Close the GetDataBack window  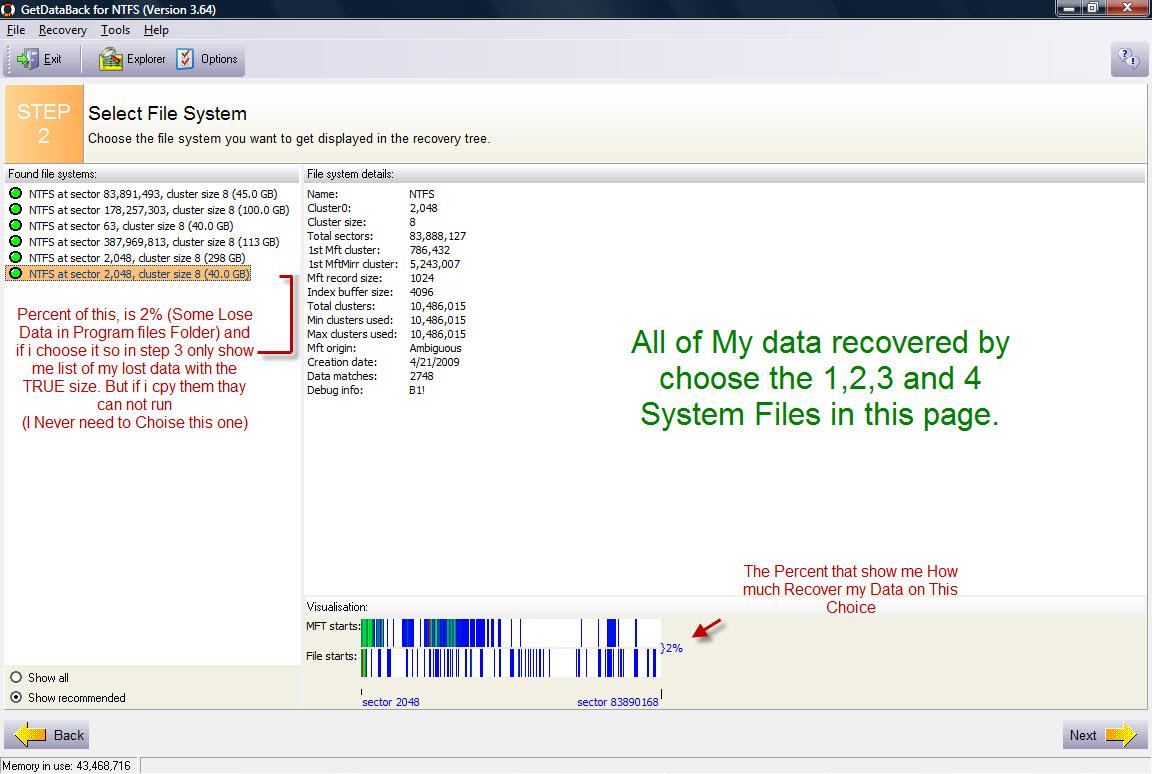point(1128,8)
